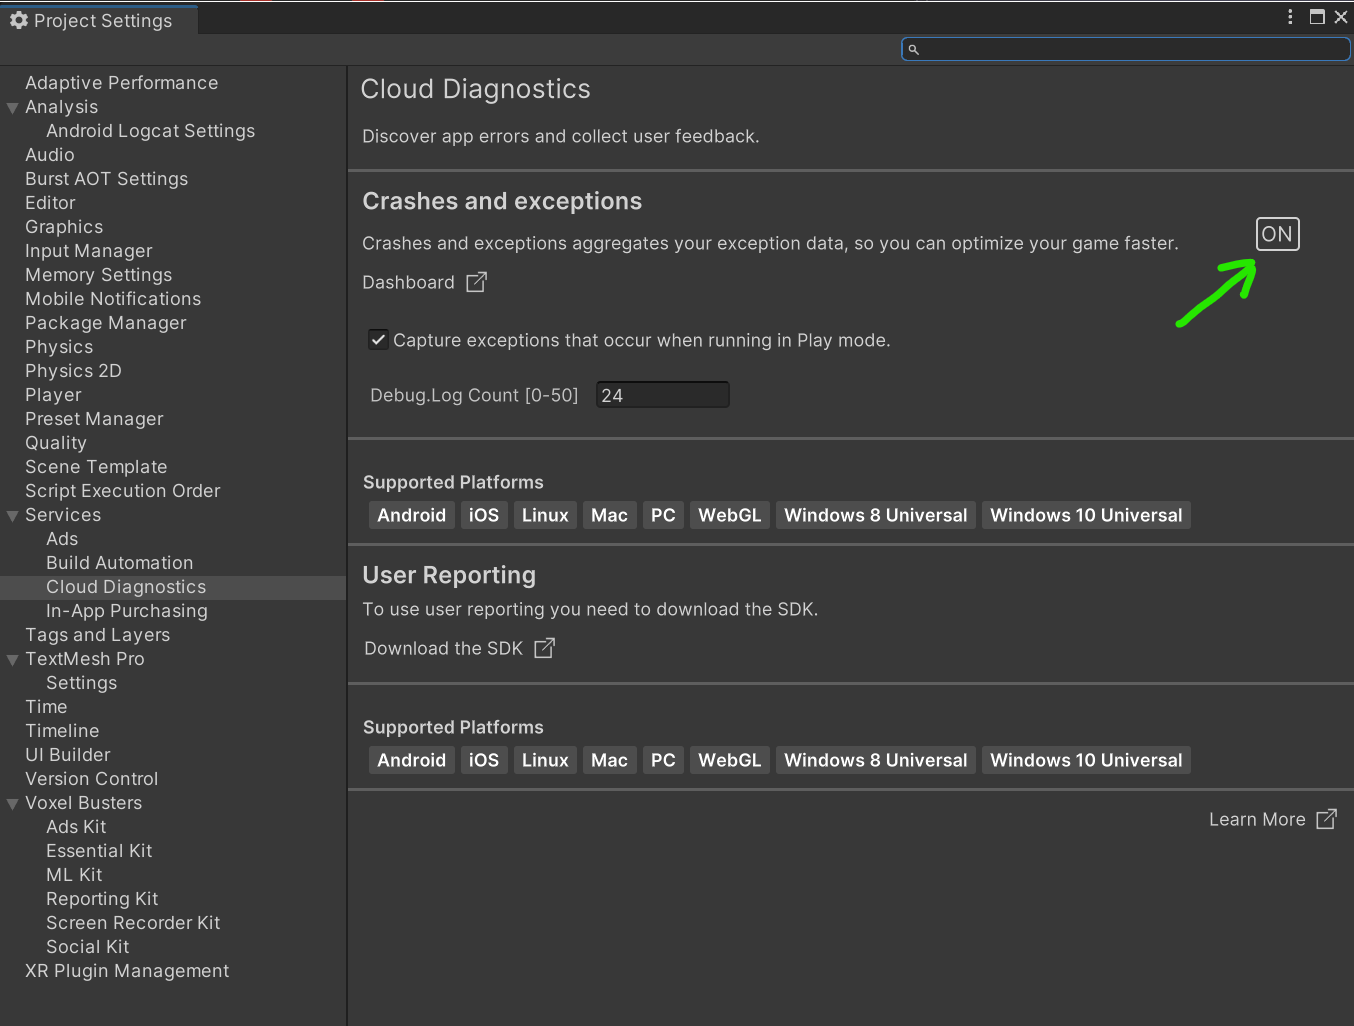Open In-App Purchasing settings
Viewport: 1354px width, 1026px height.
coord(127,611)
